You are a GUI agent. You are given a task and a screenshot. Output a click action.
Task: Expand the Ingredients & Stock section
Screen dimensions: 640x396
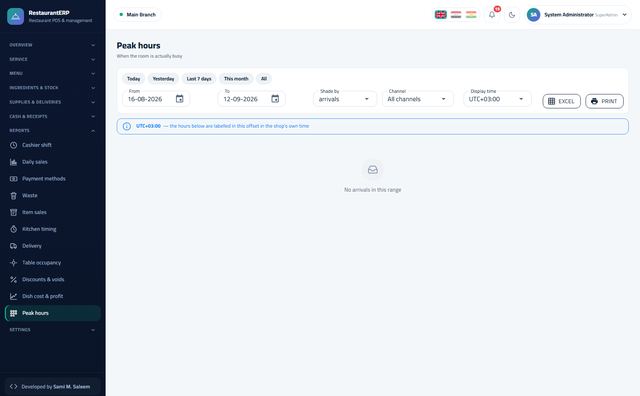pyautogui.click(x=52, y=88)
